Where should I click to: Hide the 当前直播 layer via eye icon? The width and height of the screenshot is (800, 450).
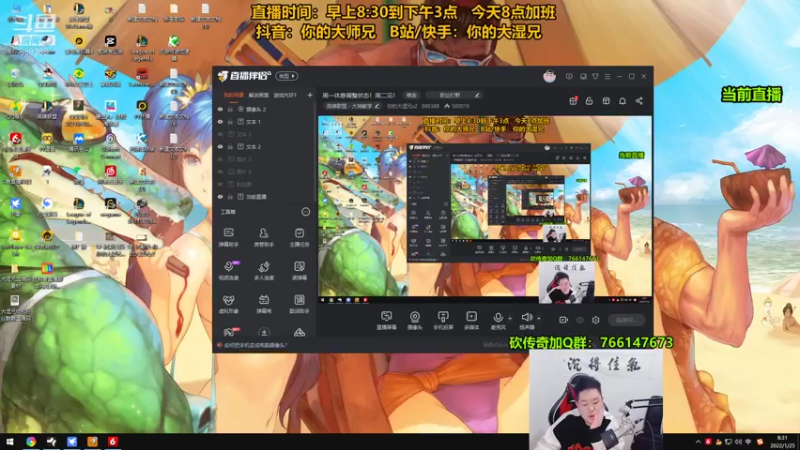point(220,196)
